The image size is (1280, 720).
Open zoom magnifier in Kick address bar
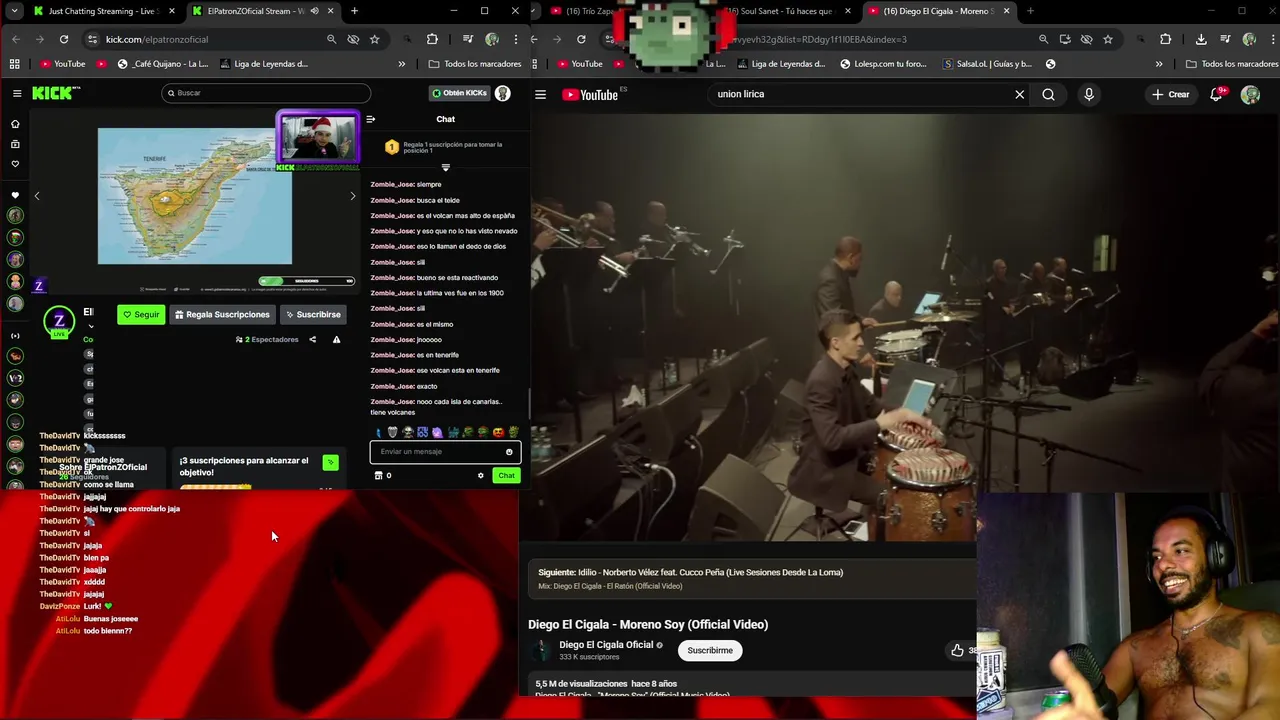pyautogui.click(x=331, y=39)
